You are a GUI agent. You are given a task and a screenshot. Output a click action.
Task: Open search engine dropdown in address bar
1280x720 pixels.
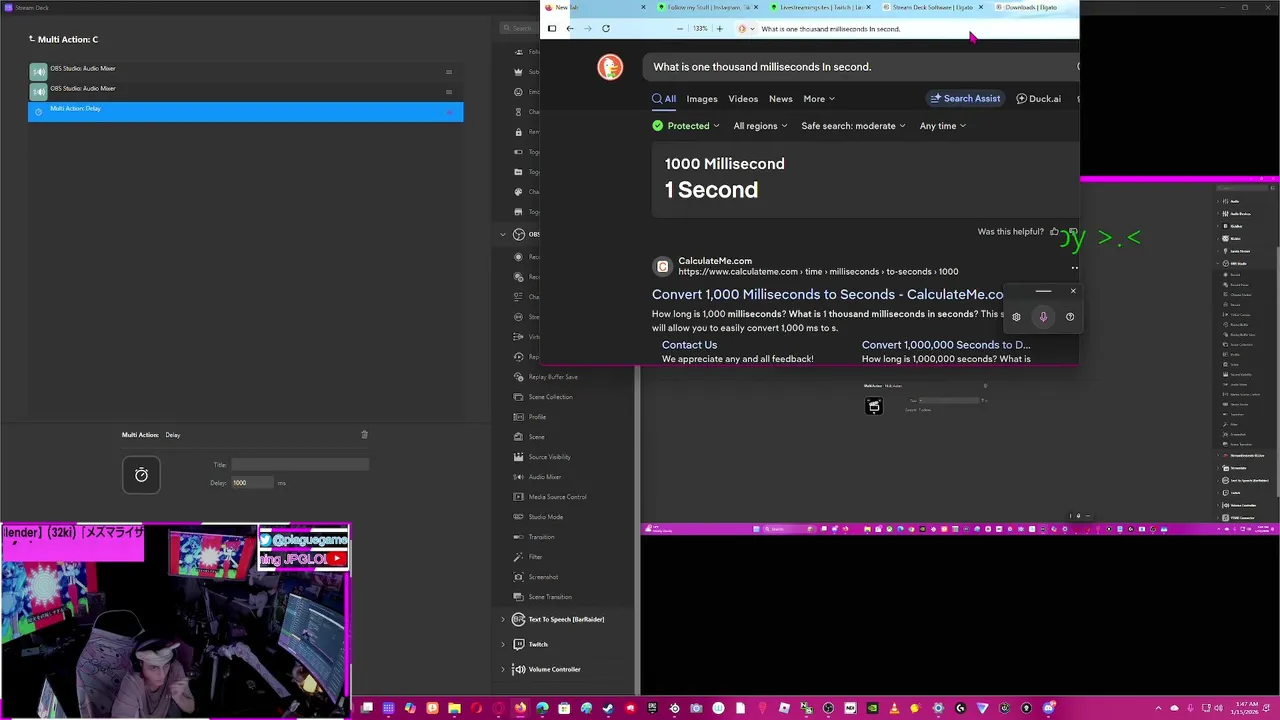point(746,29)
